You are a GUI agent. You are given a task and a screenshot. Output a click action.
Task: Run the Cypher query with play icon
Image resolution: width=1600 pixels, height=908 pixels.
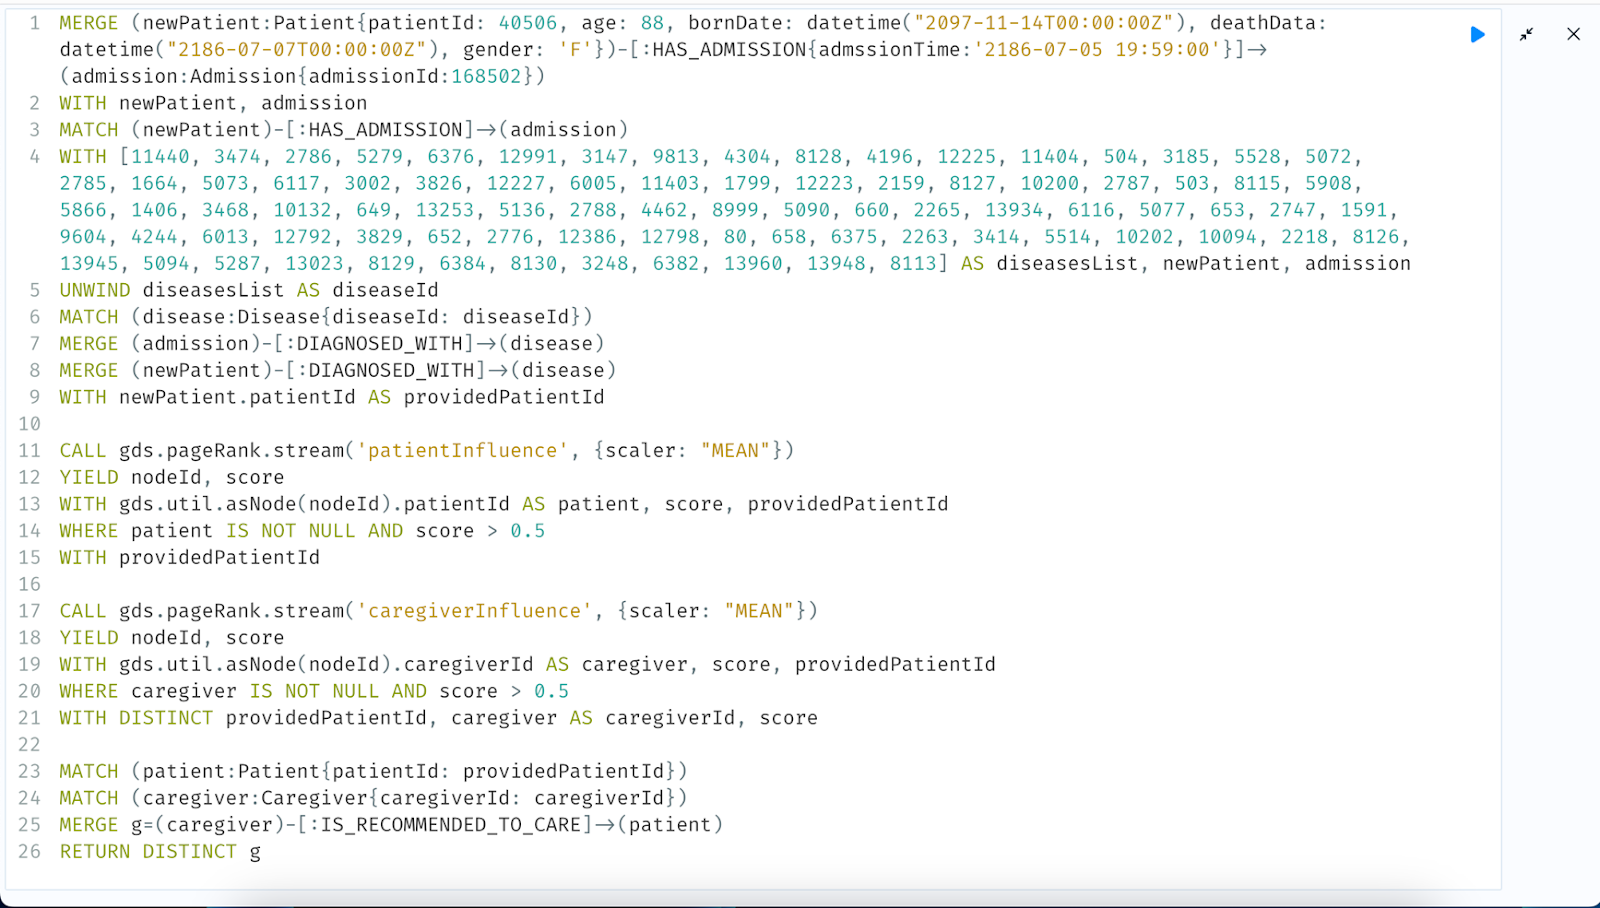1477,35
